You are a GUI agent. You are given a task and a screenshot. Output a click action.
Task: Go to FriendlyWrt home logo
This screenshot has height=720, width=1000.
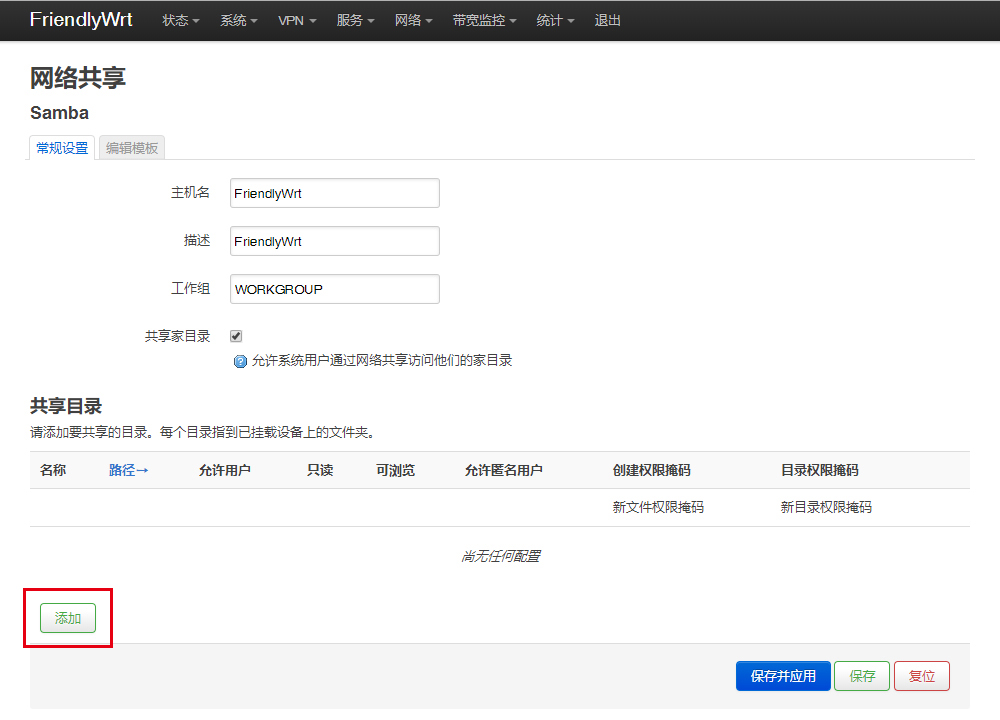(x=81, y=20)
